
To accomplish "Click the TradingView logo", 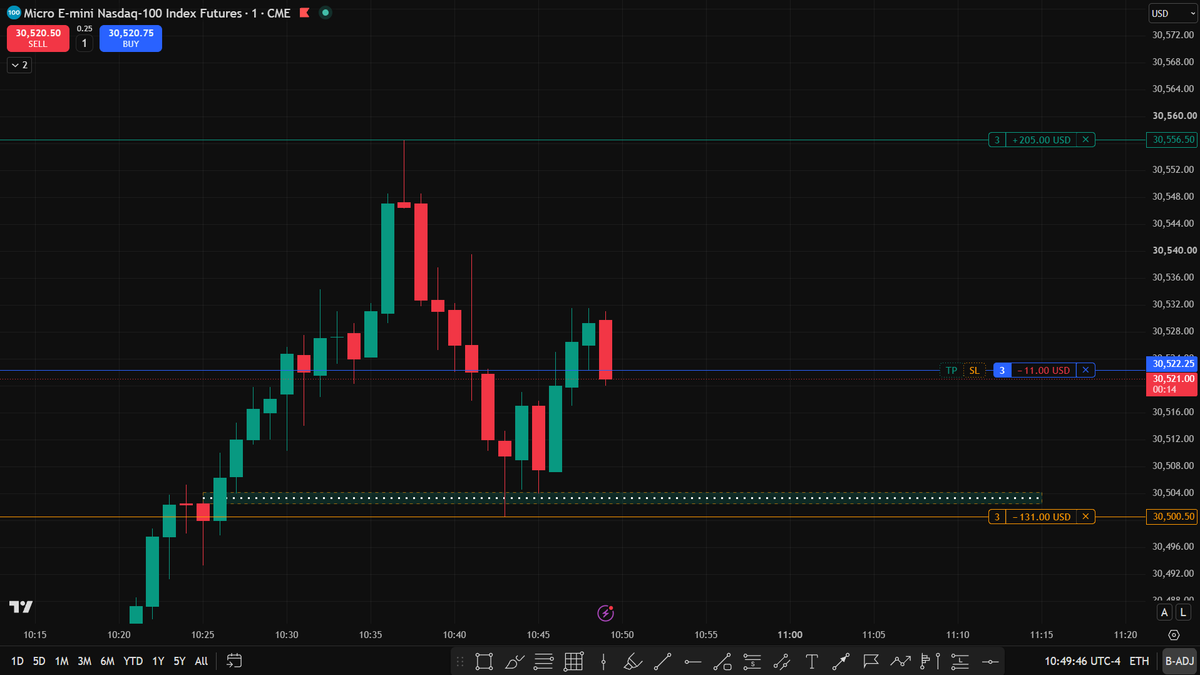I will coord(21,607).
